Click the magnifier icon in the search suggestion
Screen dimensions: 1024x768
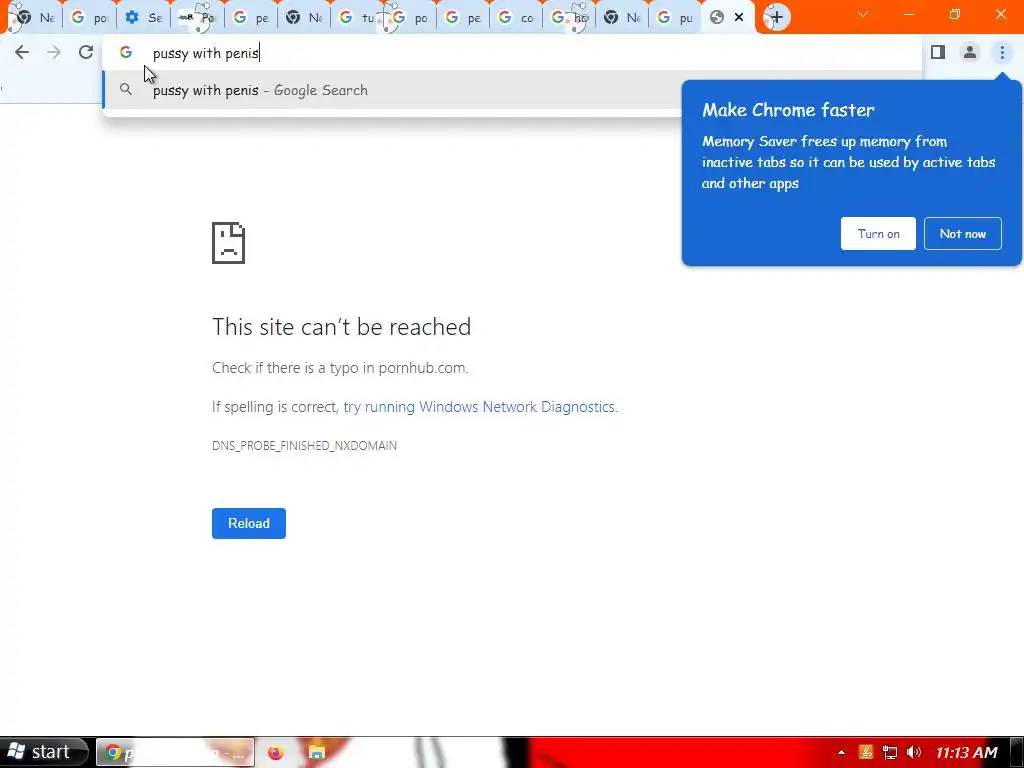(126, 89)
